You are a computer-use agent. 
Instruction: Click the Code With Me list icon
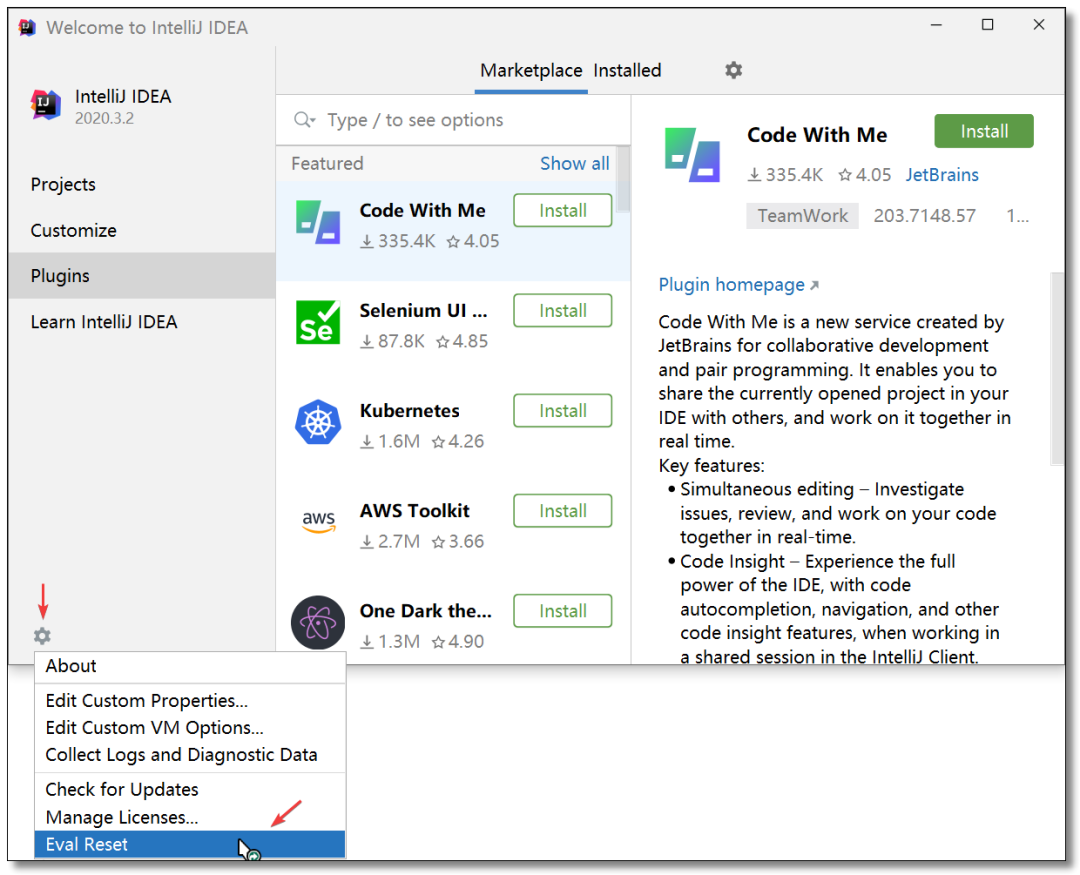pos(318,223)
